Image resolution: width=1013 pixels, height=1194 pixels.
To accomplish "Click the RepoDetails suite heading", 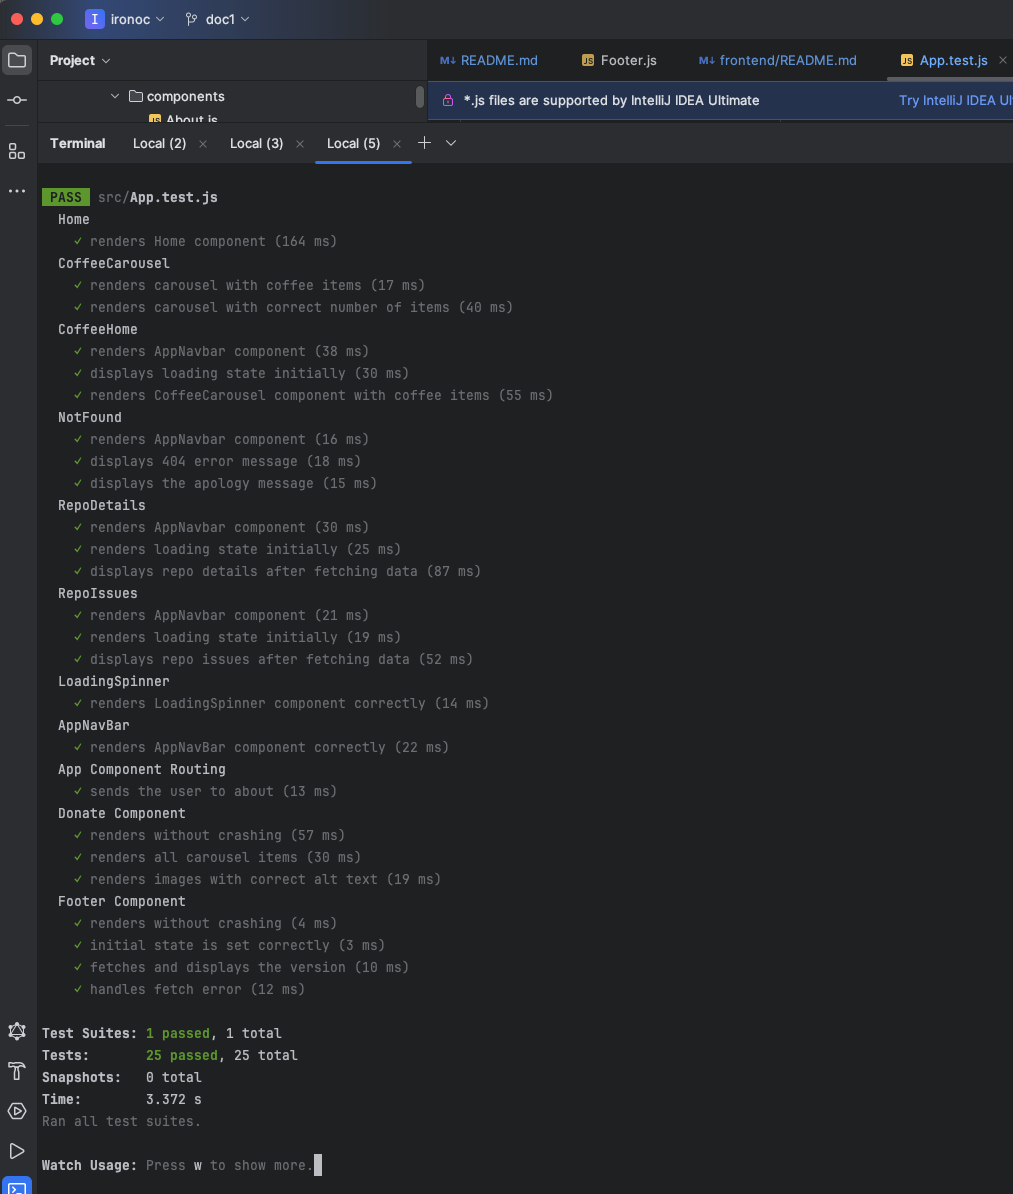I will (x=101, y=506).
